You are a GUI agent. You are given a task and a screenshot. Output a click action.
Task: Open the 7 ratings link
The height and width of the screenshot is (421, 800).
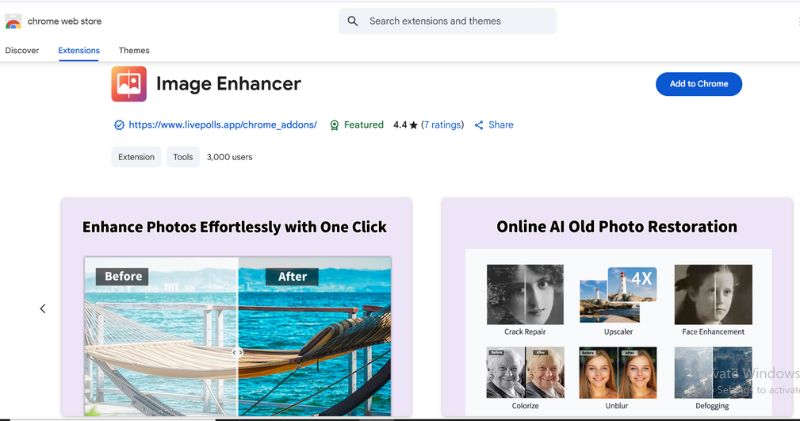(x=442, y=125)
